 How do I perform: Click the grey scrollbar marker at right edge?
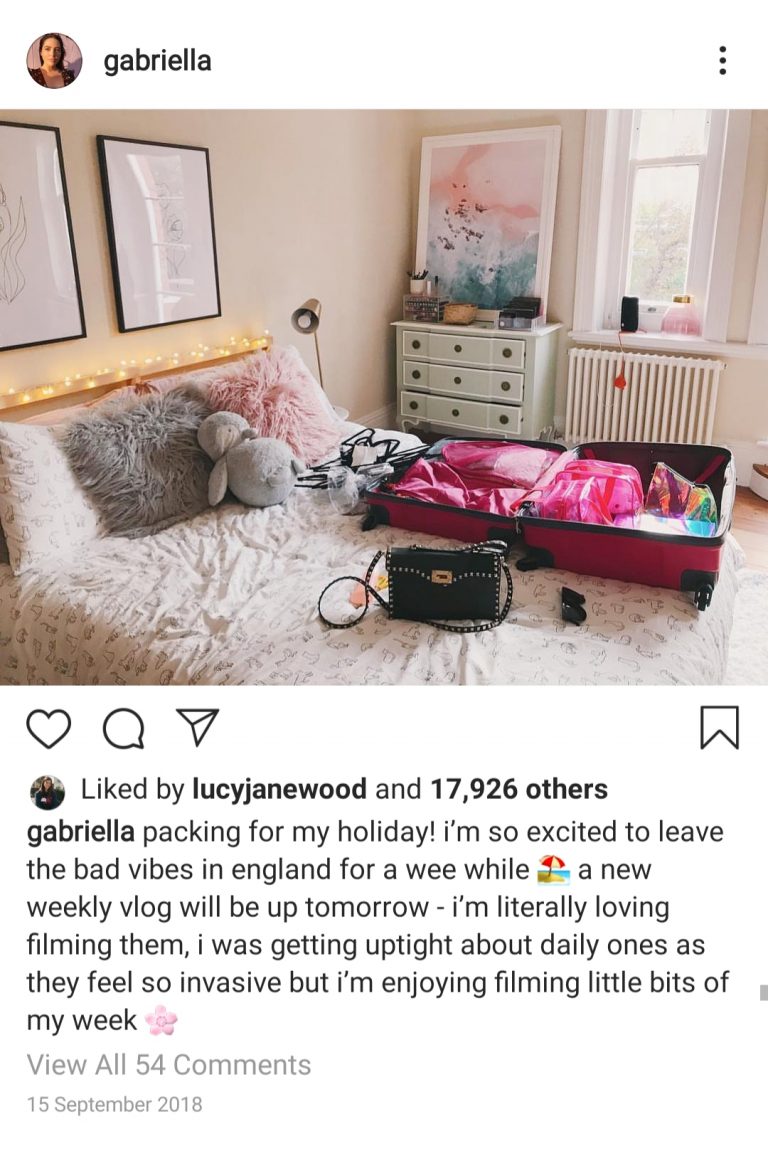click(763, 992)
